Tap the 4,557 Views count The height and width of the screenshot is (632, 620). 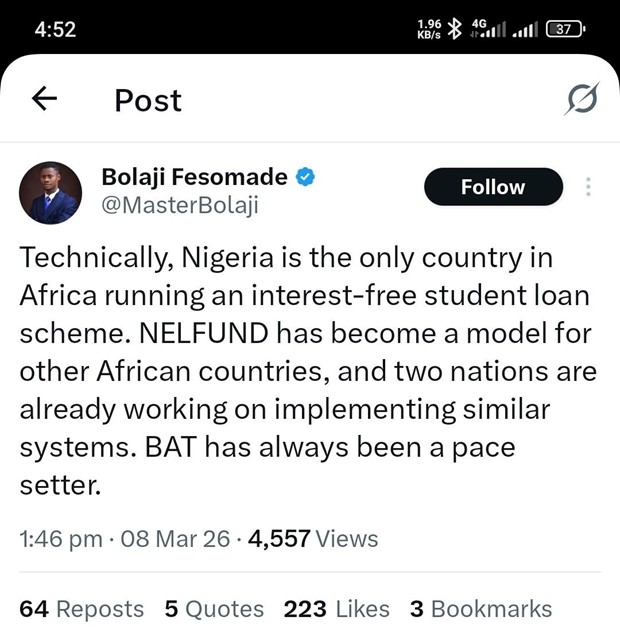(x=313, y=539)
